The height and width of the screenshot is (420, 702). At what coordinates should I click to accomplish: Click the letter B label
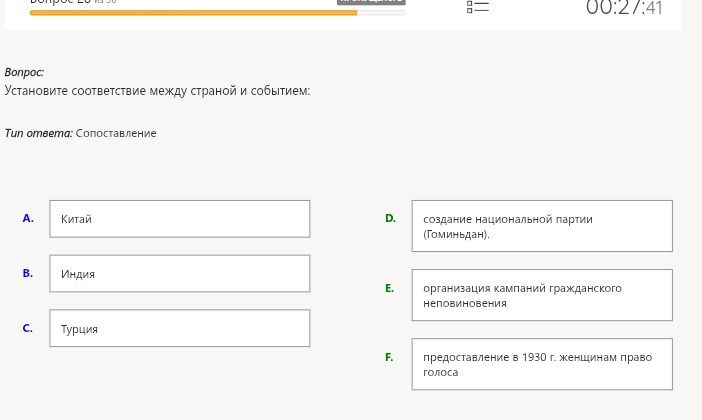click(x=28, y=273)
